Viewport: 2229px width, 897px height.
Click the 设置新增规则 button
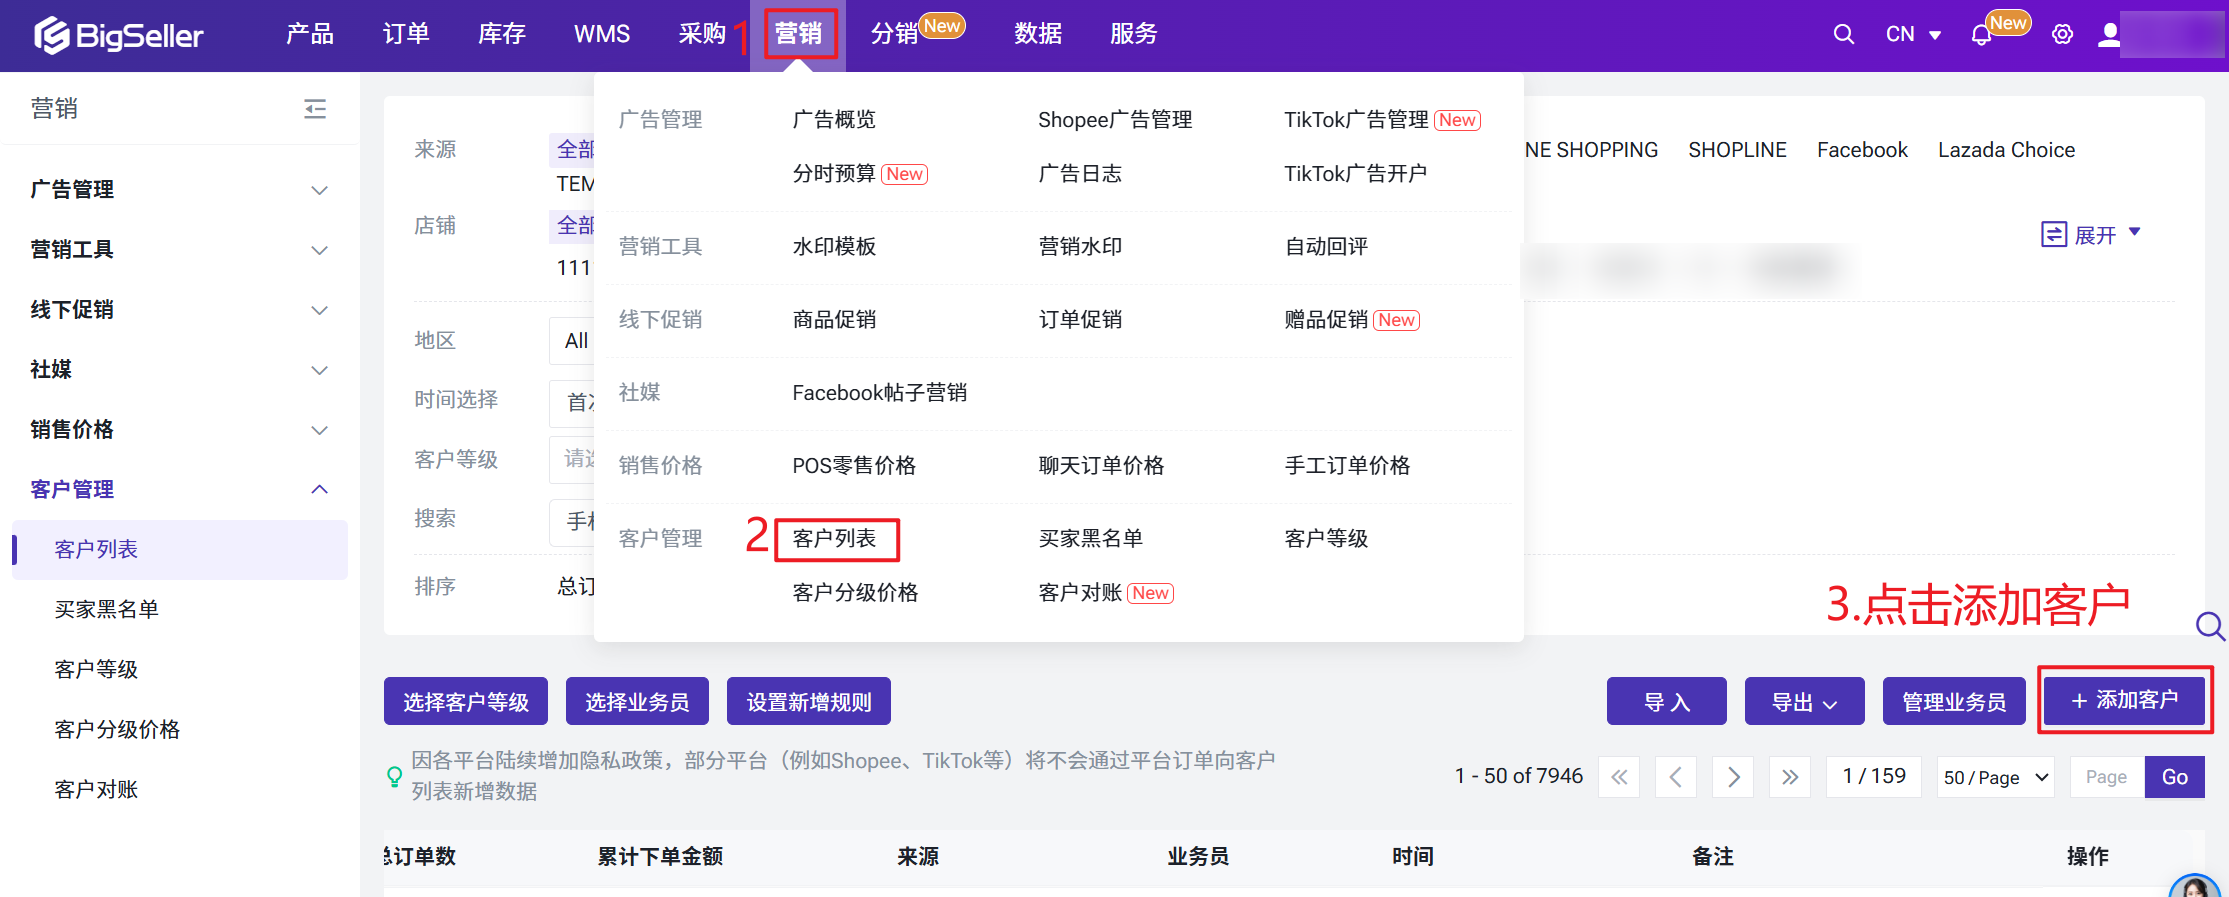click(808, 702)
